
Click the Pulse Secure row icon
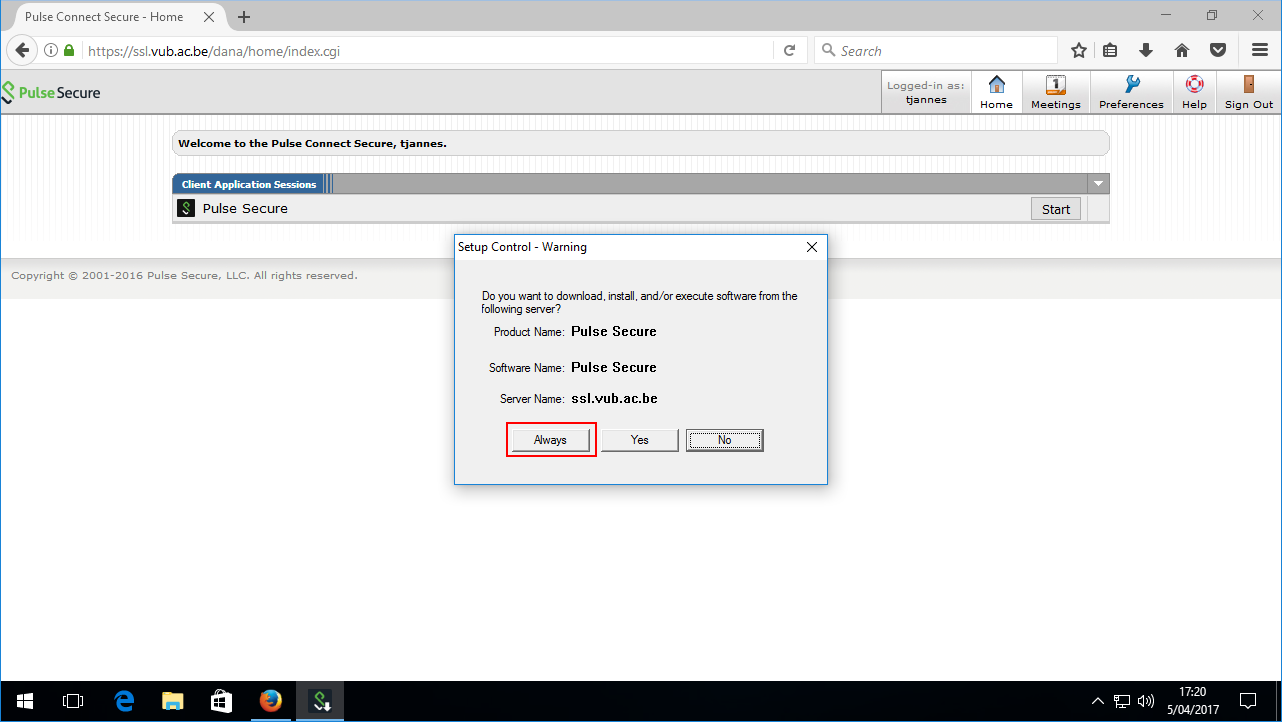pyautogui.click(x=186, y=208)
